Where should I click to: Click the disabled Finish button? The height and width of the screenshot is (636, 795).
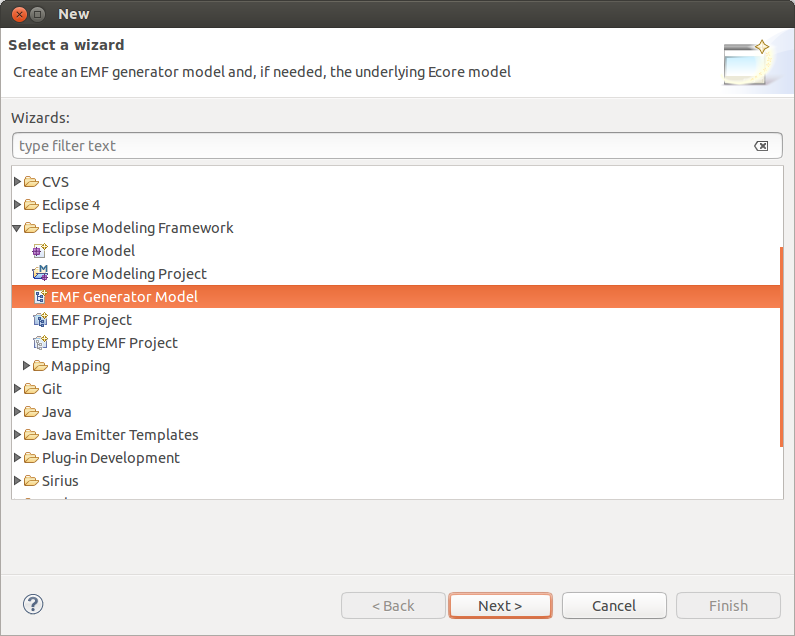coord(728,606)
